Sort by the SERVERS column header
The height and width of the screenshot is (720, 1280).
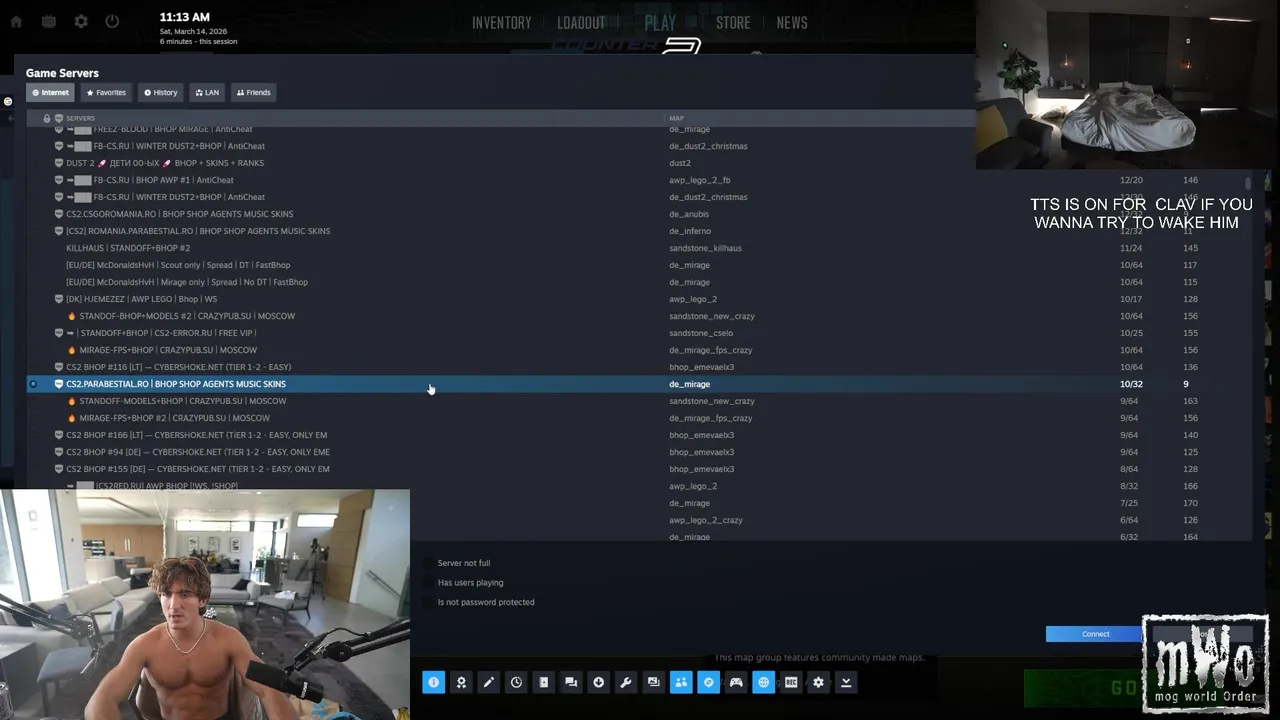(80, 118)
